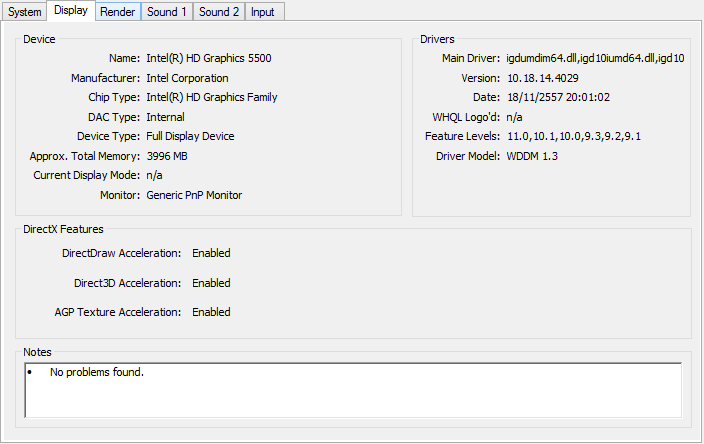Open the Sound 1 tab
The image size is (704, 444).
click(167, 12)
